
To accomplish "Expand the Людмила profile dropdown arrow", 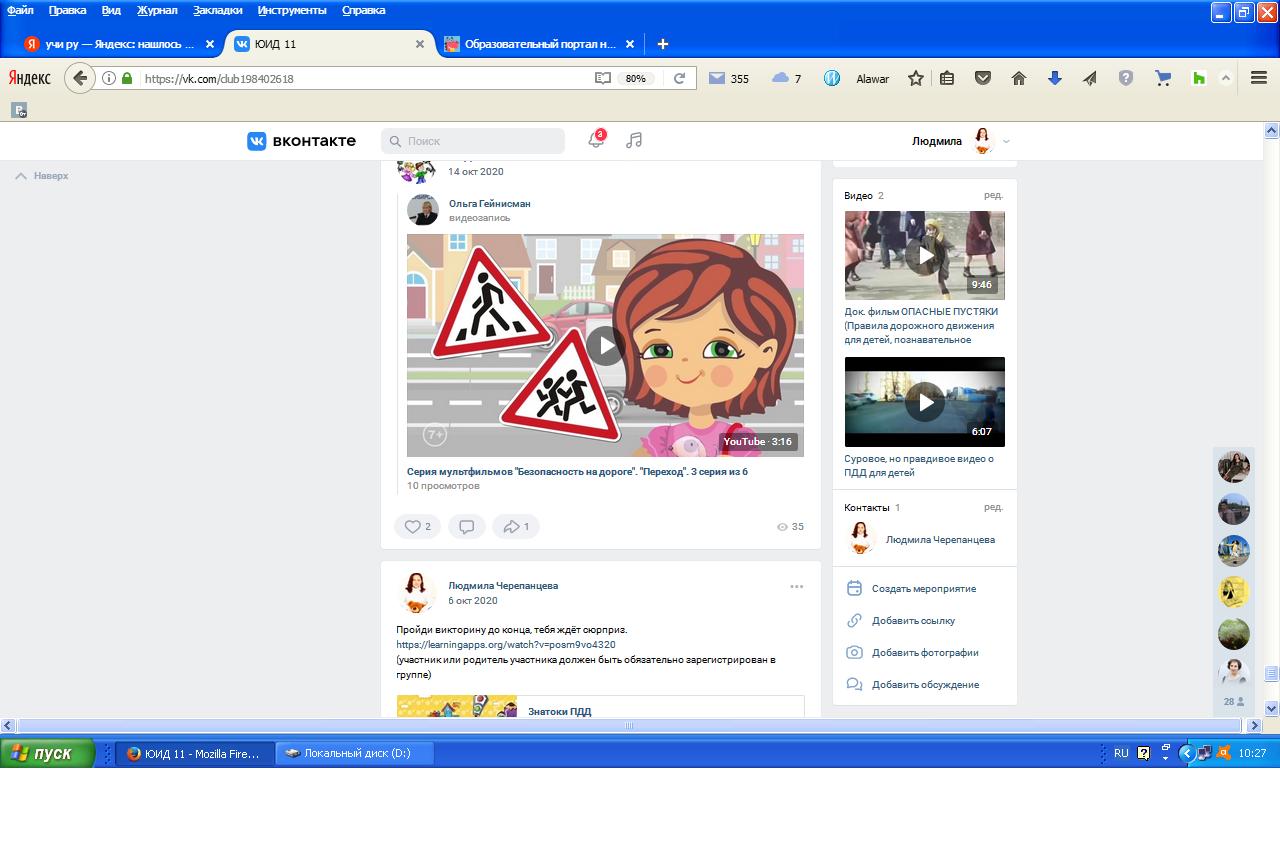I will (1006, 141).
